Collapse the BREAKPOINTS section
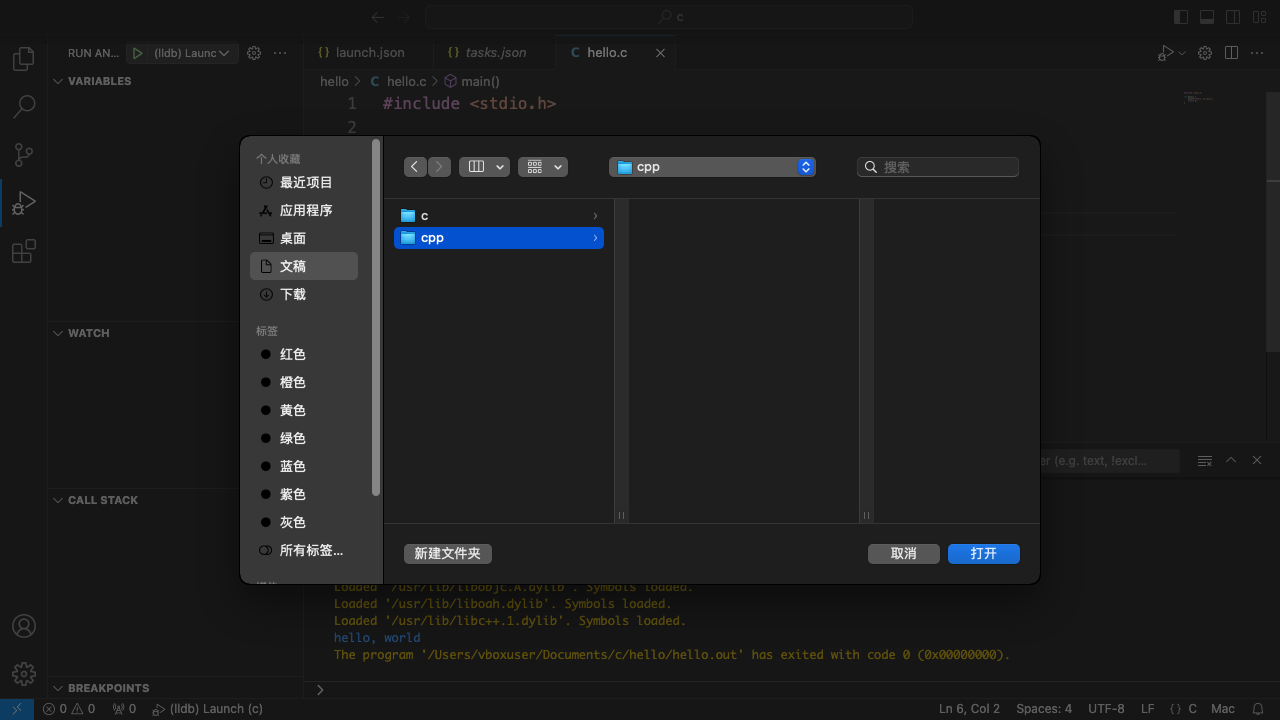 (58, 688)
